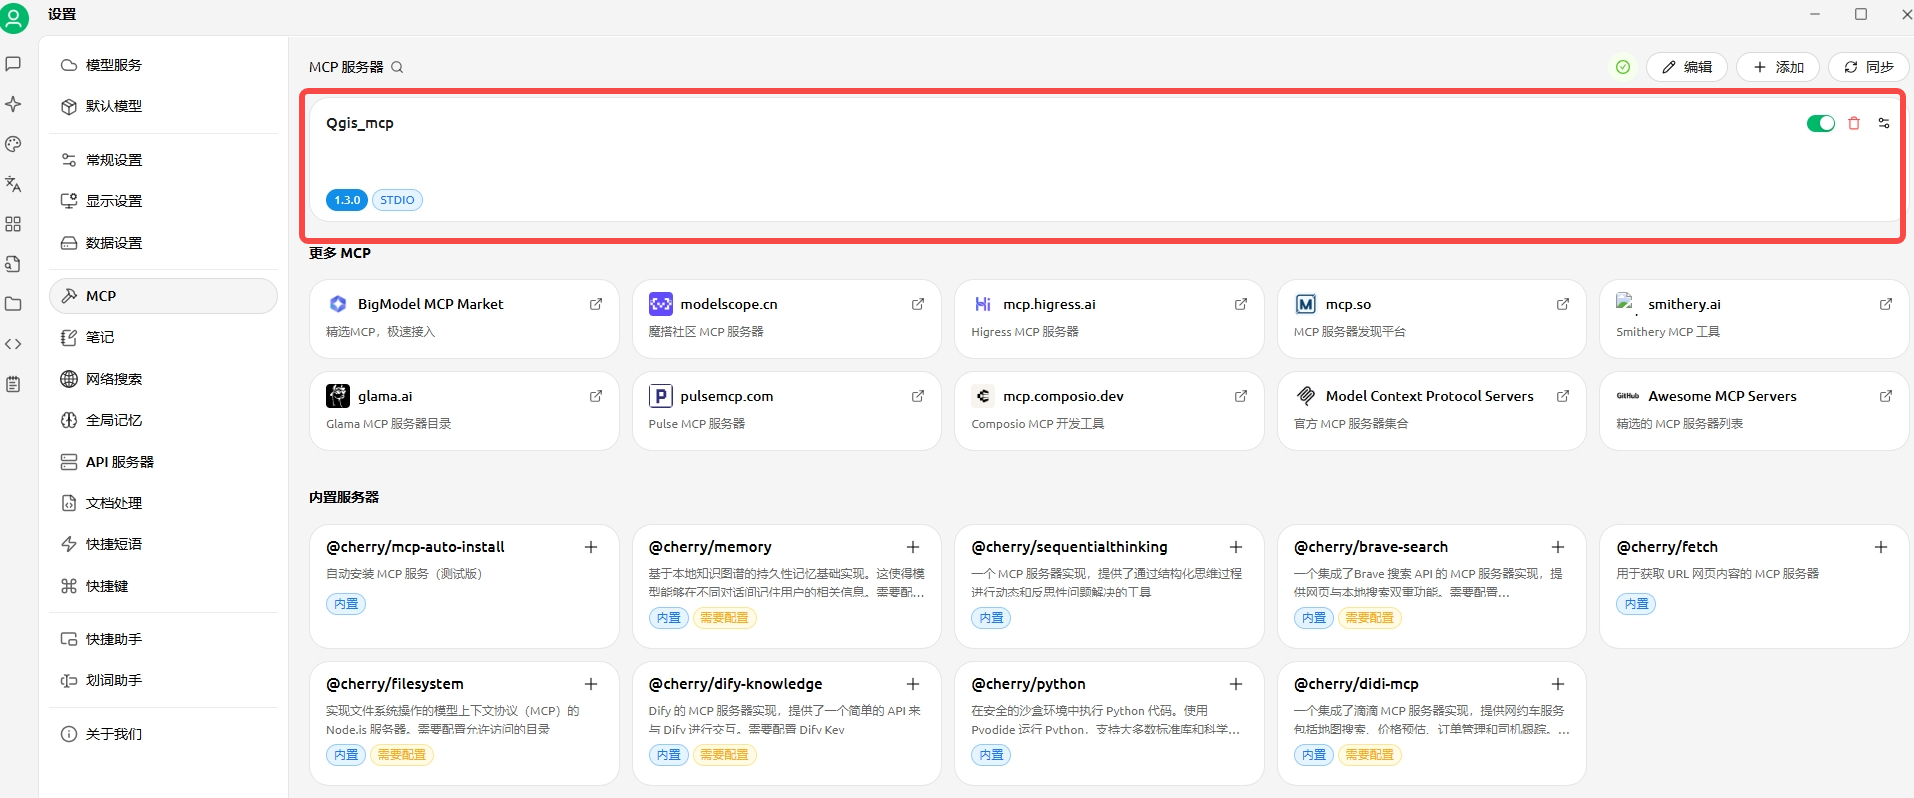Open Qgis_mcp server settings icon
This screenshot has height=798, width=1914.
click(1884, 123)
